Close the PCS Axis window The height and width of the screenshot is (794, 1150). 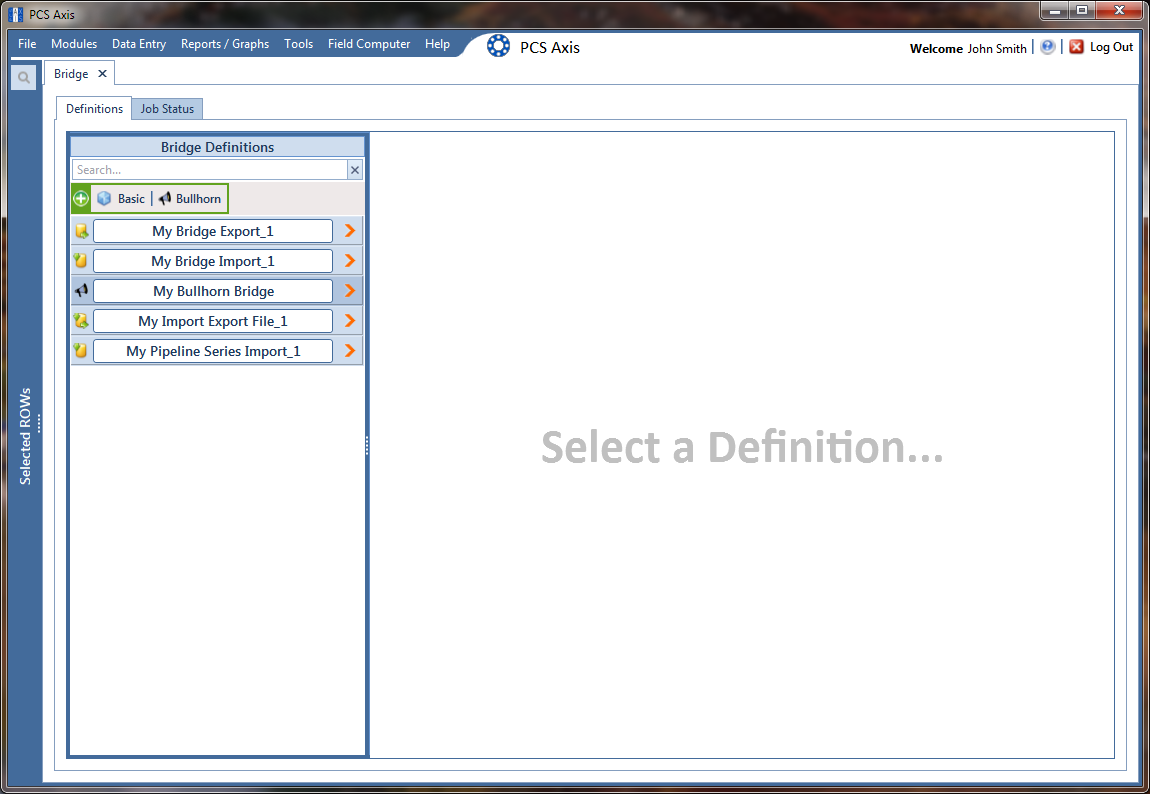coord(1120,10)
